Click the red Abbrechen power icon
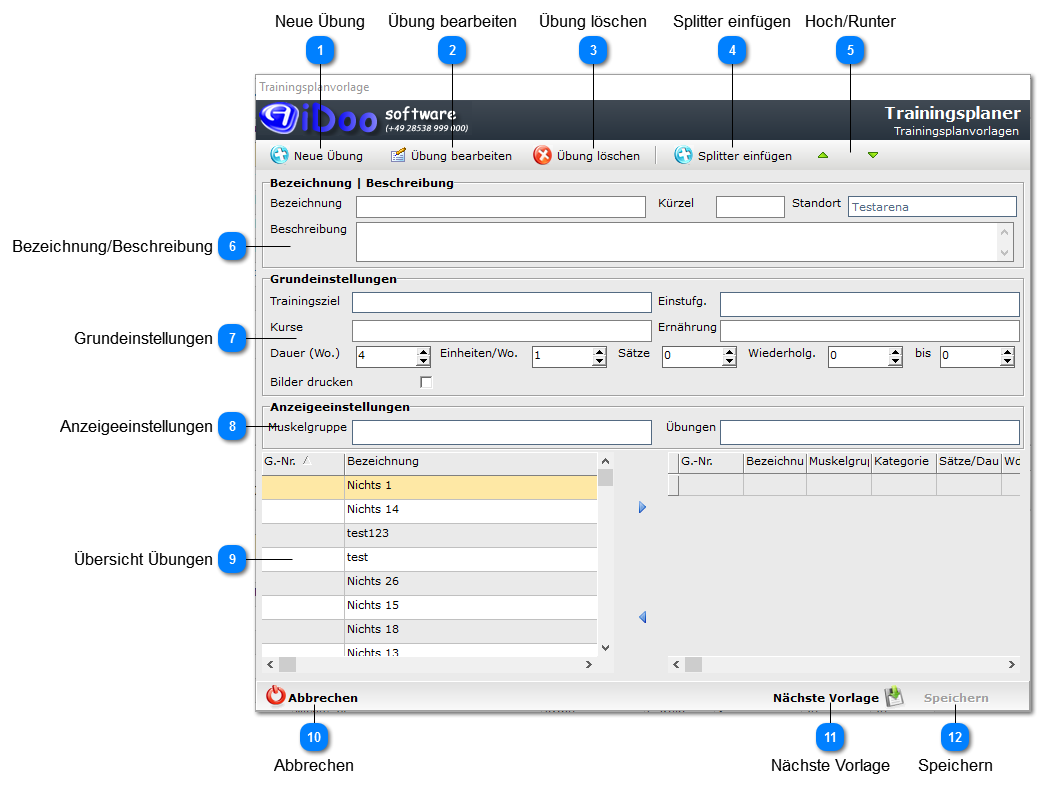This screenshot has width=1040, height=791. (275, 696)
